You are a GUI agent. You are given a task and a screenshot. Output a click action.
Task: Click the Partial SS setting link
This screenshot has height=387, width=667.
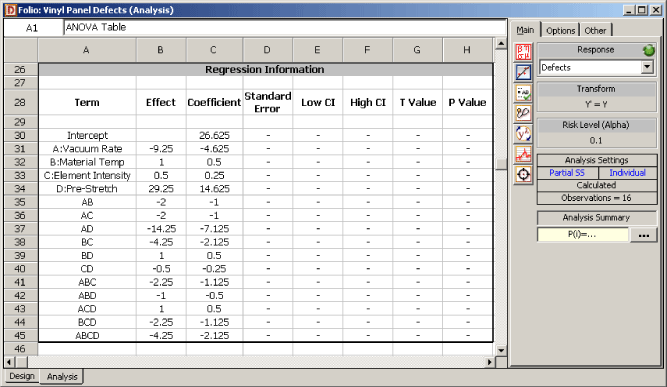tap(567, 173)
